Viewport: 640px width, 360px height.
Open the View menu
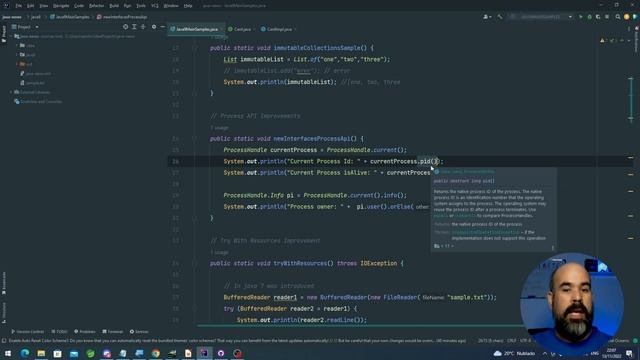click(x=44, y=6)
